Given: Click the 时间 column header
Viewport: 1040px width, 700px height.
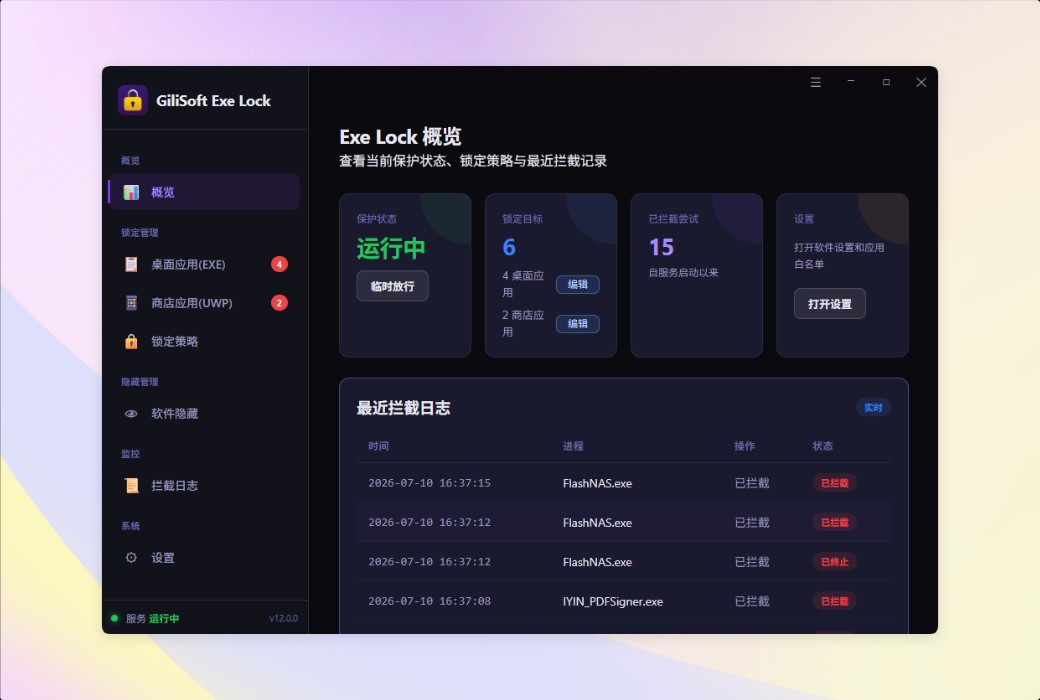Looking at the screenshot, I should click(379, 446).
